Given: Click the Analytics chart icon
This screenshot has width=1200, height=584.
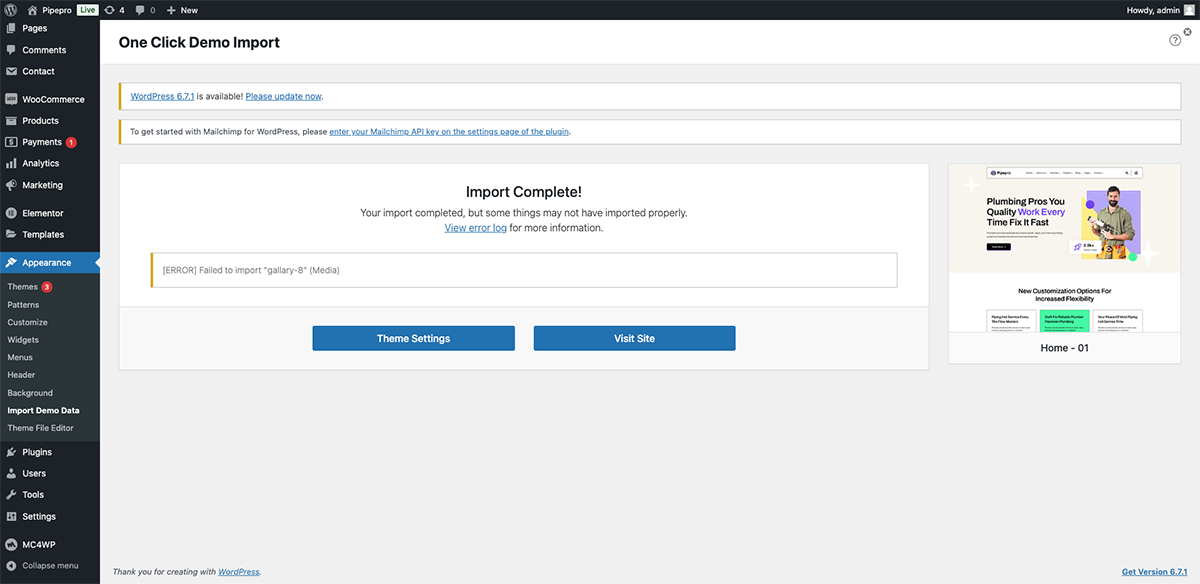Looking at the screenshot, I should pyautogui.click(x=11, y=163).
